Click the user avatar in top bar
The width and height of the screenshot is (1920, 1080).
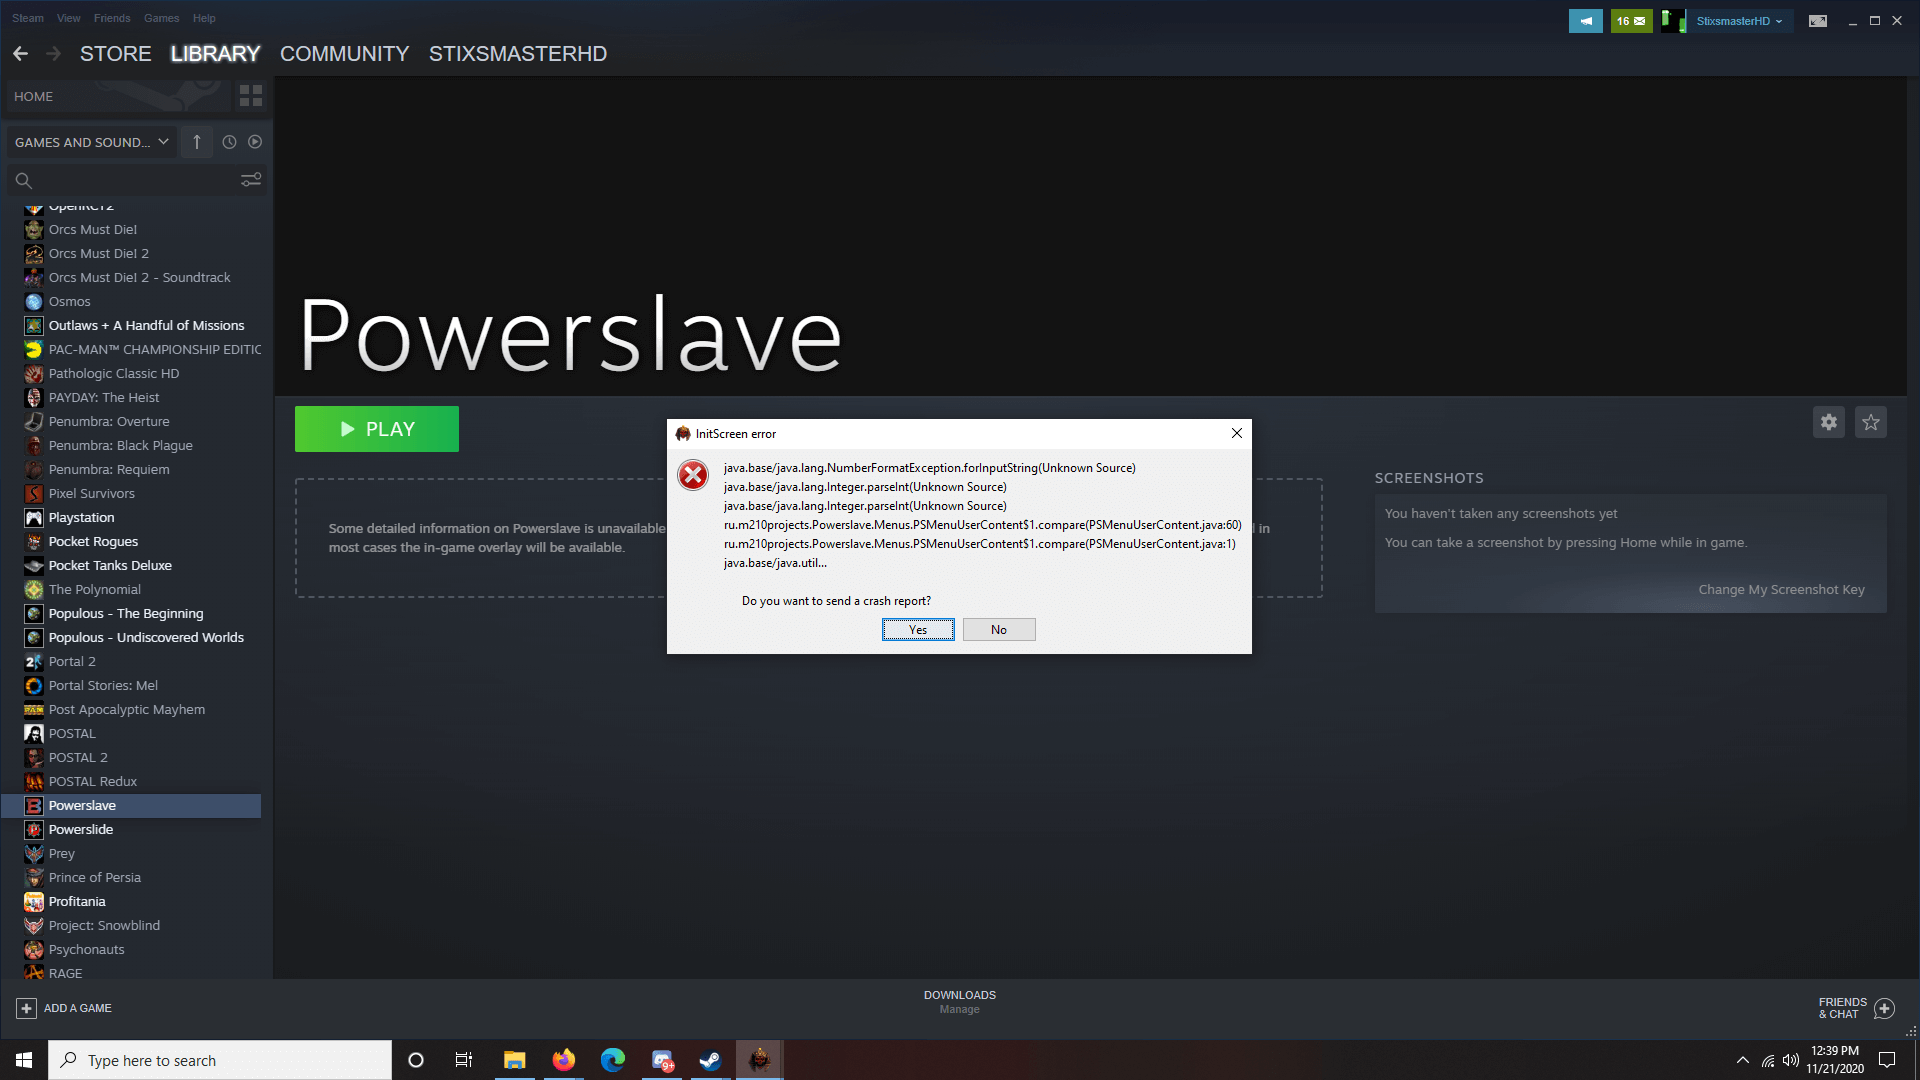[1673, 21]
